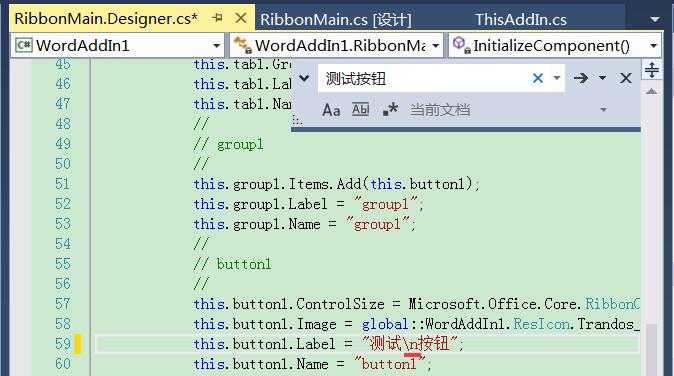The width and height of the screenshot is (674, 376).
Task: Click the InitializeComponent method icon
Action: click(462, 45)
